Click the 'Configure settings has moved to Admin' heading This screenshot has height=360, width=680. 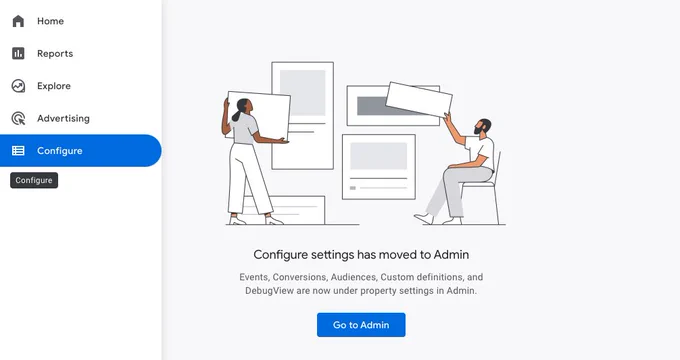click(x=361, y=255)
